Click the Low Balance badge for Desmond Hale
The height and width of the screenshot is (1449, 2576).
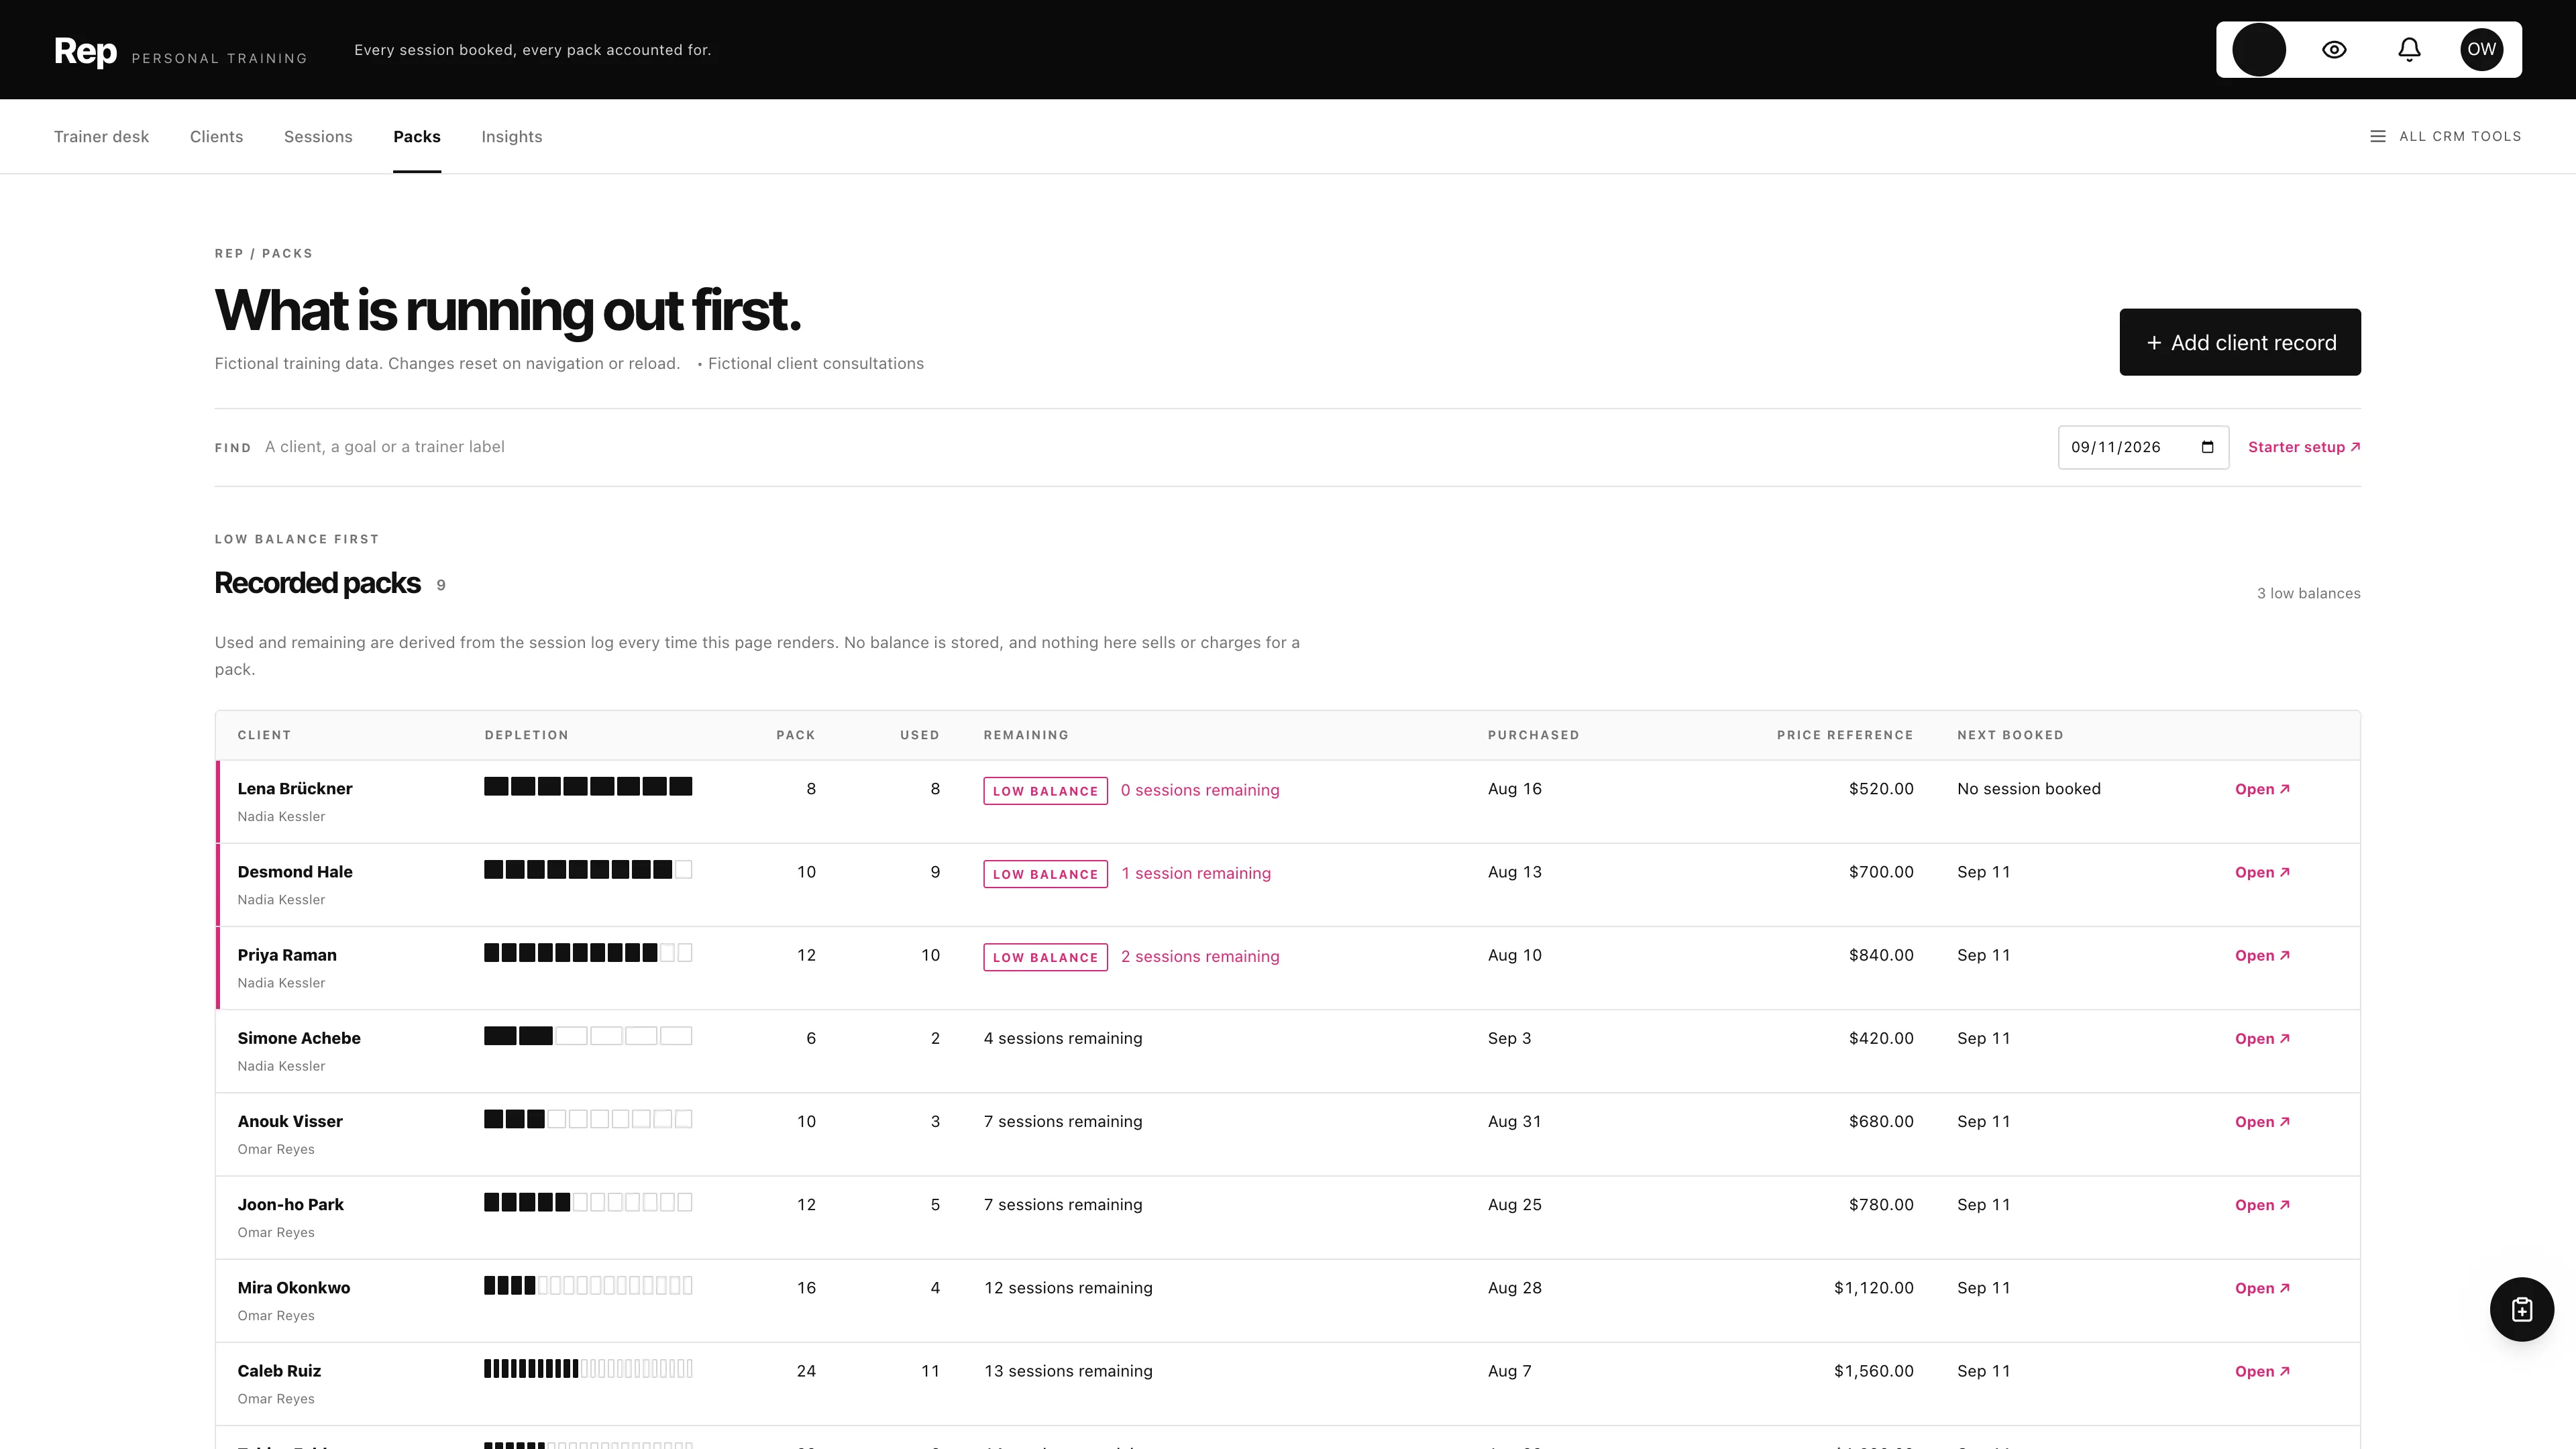click(1045, 874)
